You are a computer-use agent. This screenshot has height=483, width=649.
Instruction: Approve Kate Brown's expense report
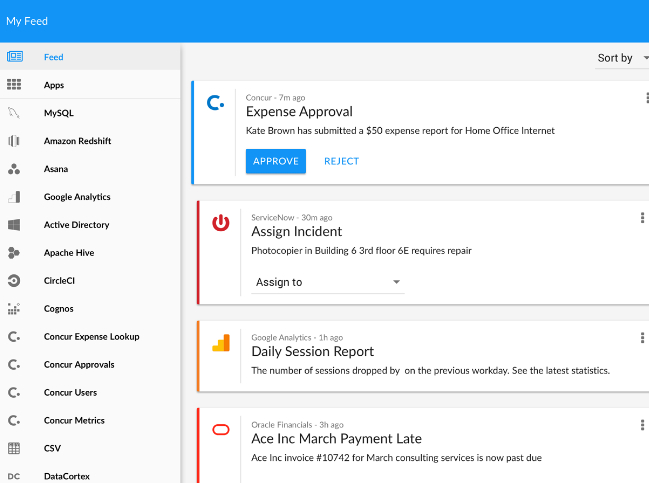click(x=276, y=161)
